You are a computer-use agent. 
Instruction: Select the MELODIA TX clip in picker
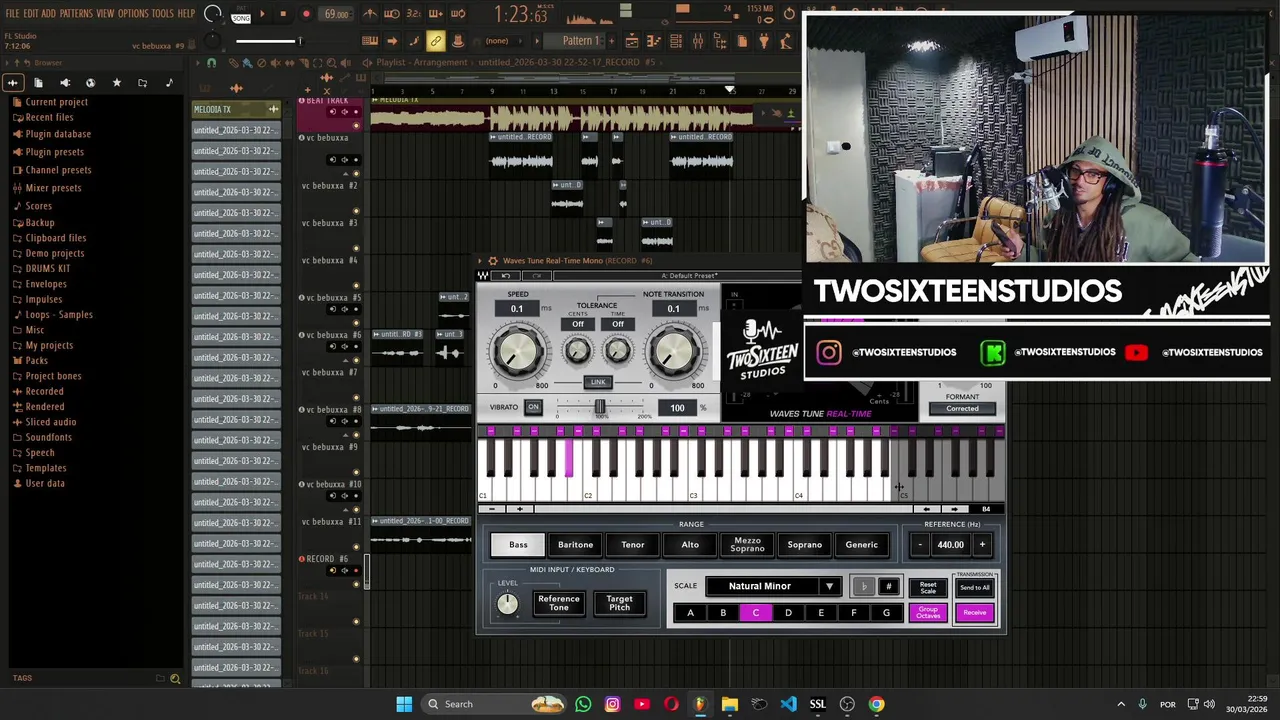pyautogui.click(x=236, y=109)
